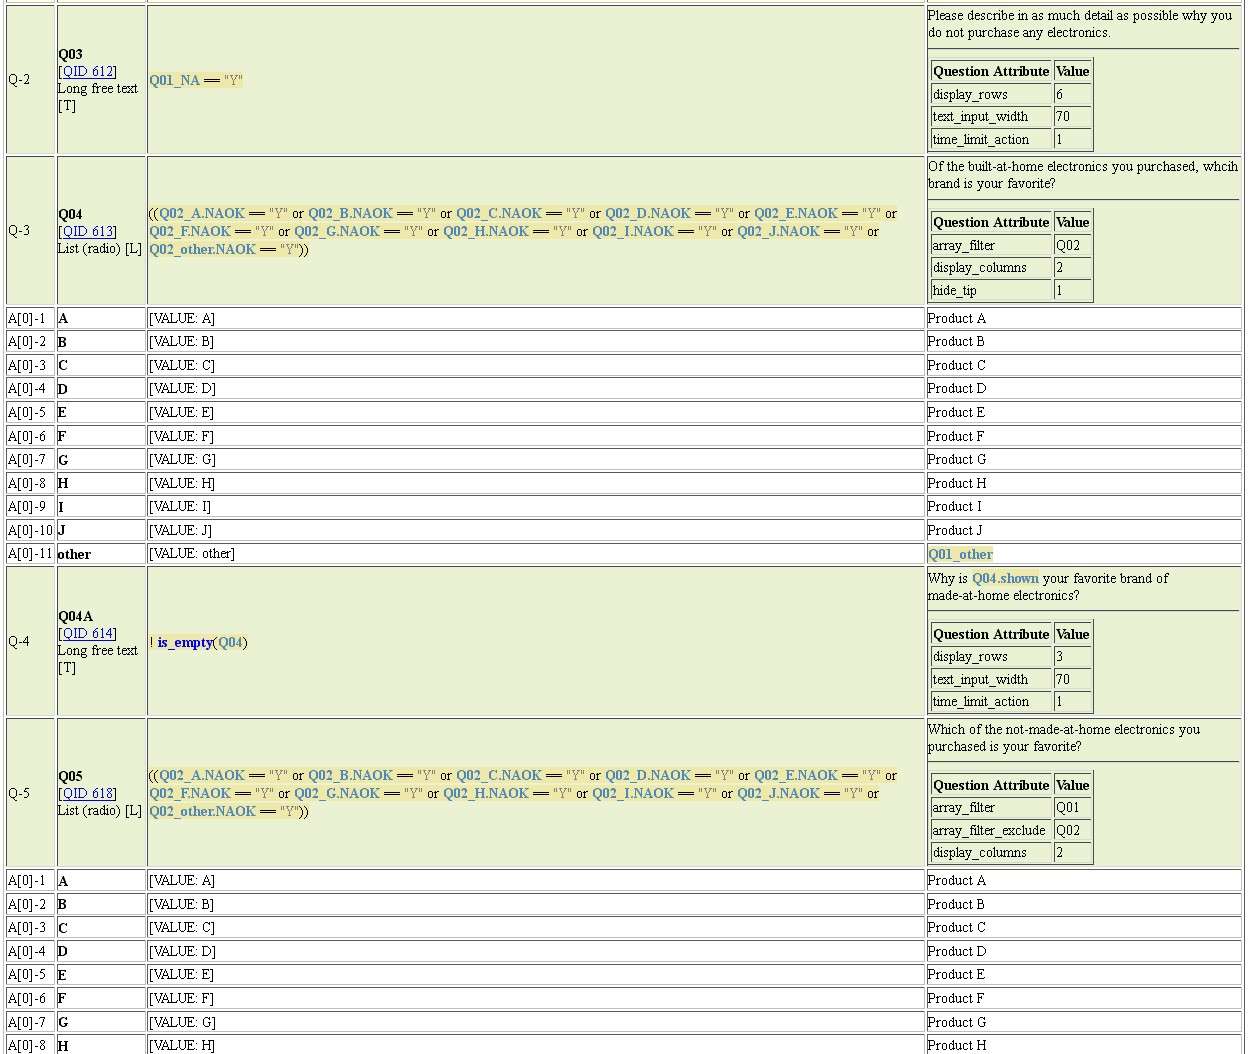Follow the QID 618 link under Q05
The height and width of the screenshot is (1054, 1250).
click(88, 794)
